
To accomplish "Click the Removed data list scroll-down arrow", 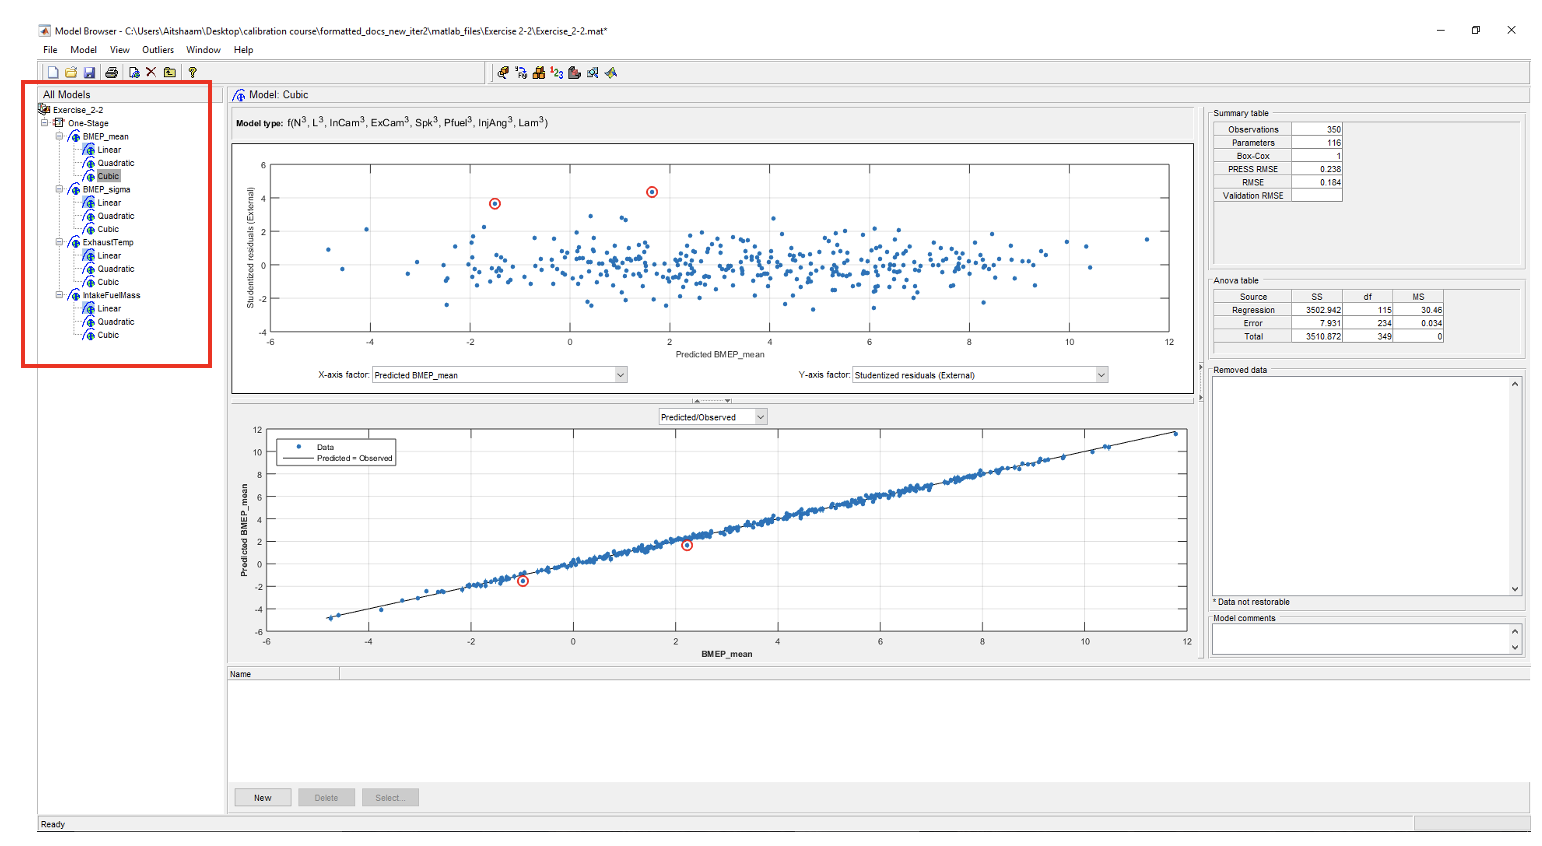I will point(1515,589).
